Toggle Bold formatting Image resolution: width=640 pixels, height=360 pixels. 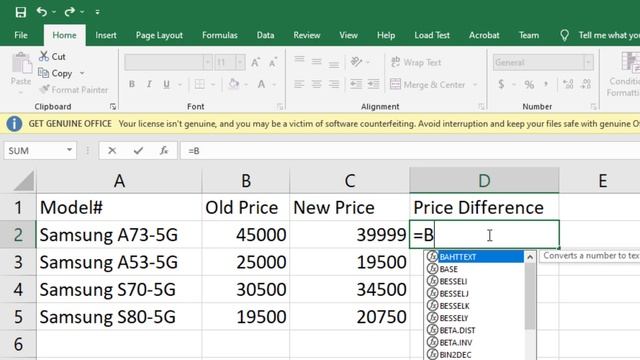(x=131, y=84)
